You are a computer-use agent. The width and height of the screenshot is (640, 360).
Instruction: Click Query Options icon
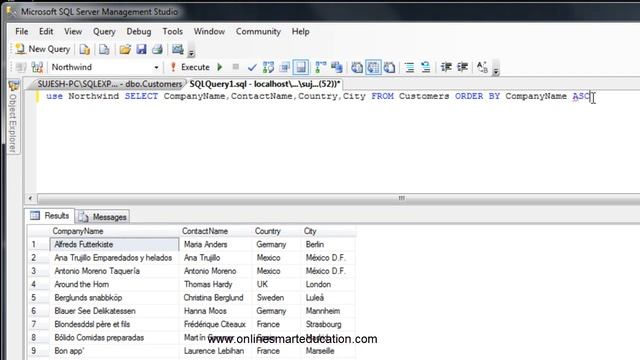click(x=284, y=67)
